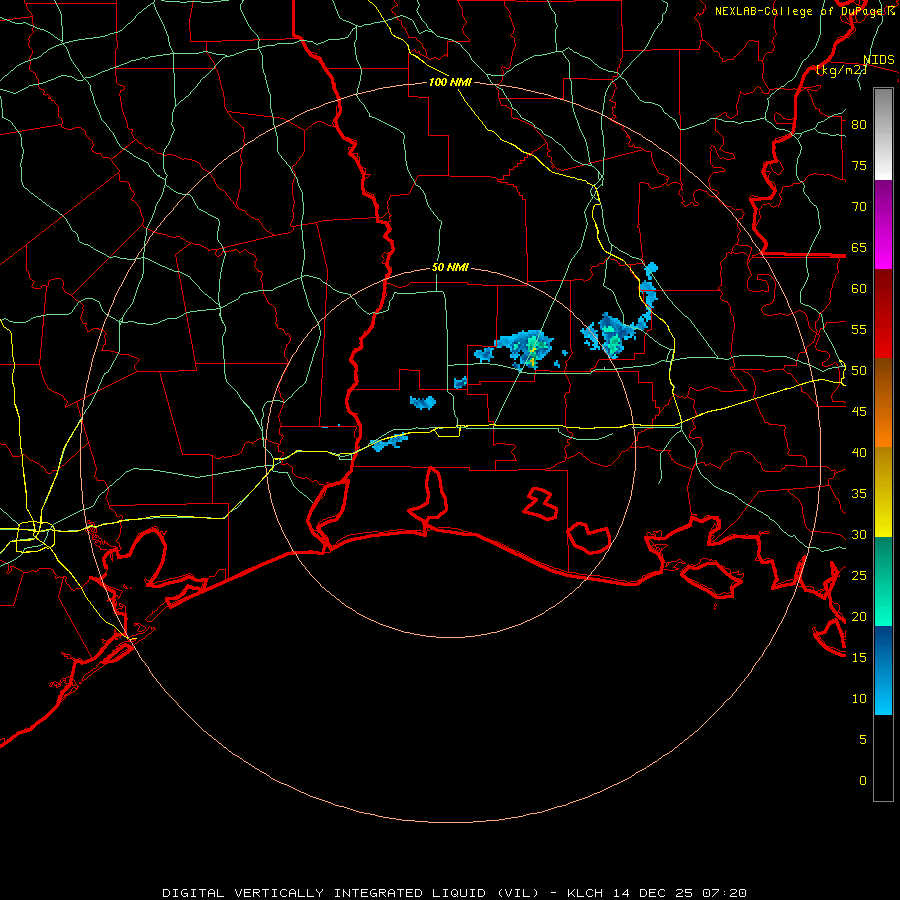Click the 80 value on the scale
Image resolution: width=900 pixels, height=900 pixels.
point(859,125)
